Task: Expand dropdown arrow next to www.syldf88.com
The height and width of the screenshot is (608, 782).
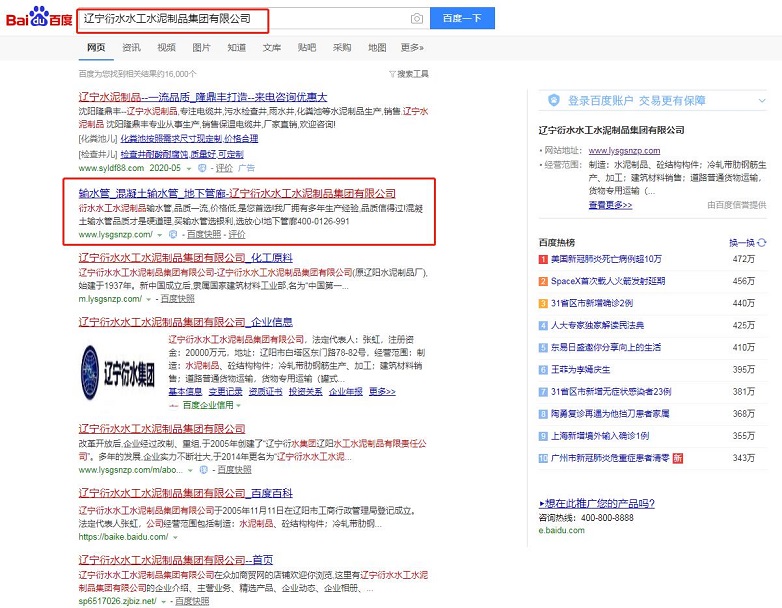Action: tap(189, 169)
